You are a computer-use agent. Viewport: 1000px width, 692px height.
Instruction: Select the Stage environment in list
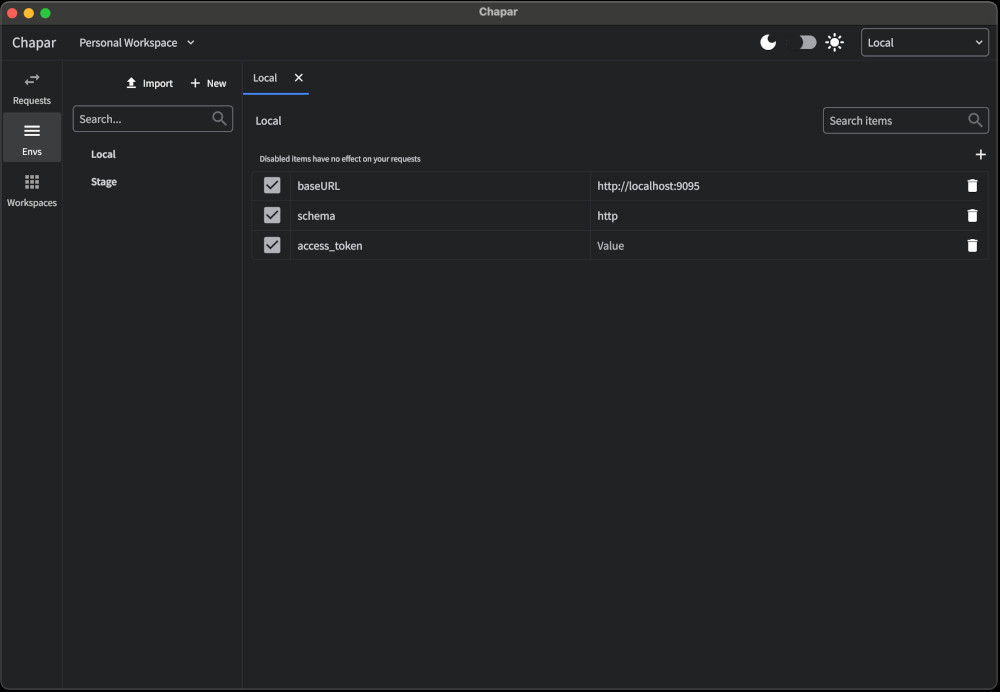click(104, 182)
